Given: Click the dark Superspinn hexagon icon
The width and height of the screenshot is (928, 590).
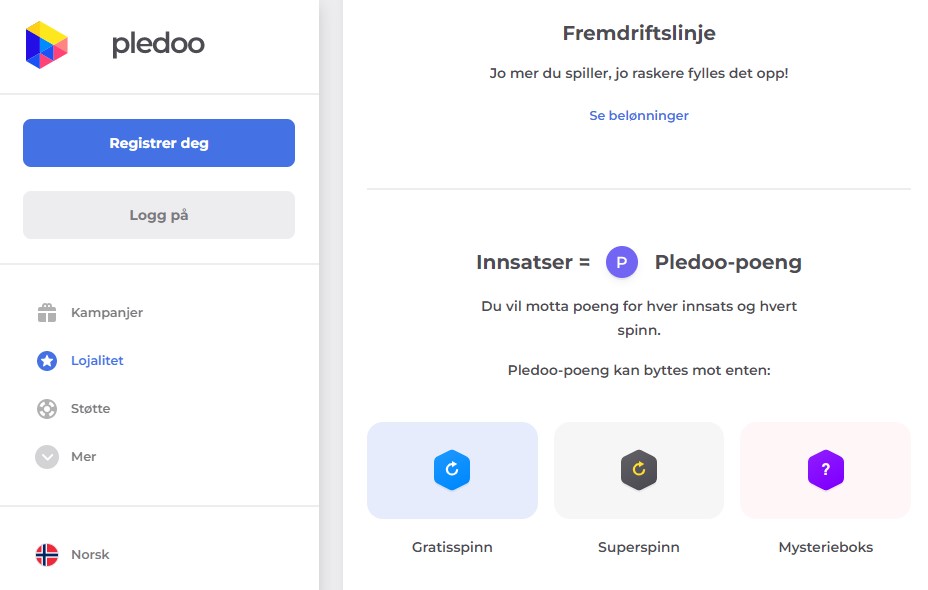Looking at the screenshot, I should pos(639,470).
